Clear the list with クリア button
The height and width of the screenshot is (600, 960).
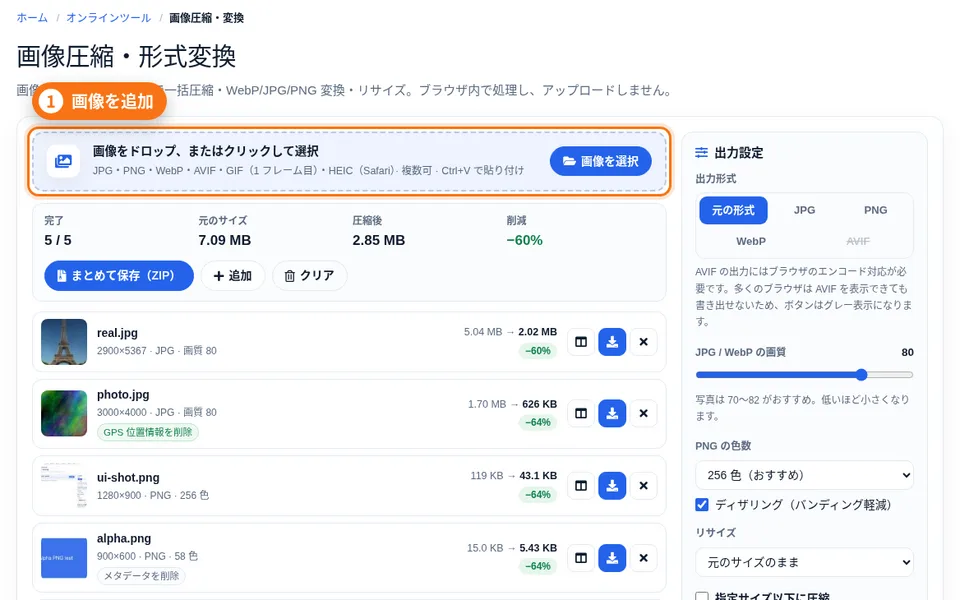pyautogui.click(x=309, y=276)
